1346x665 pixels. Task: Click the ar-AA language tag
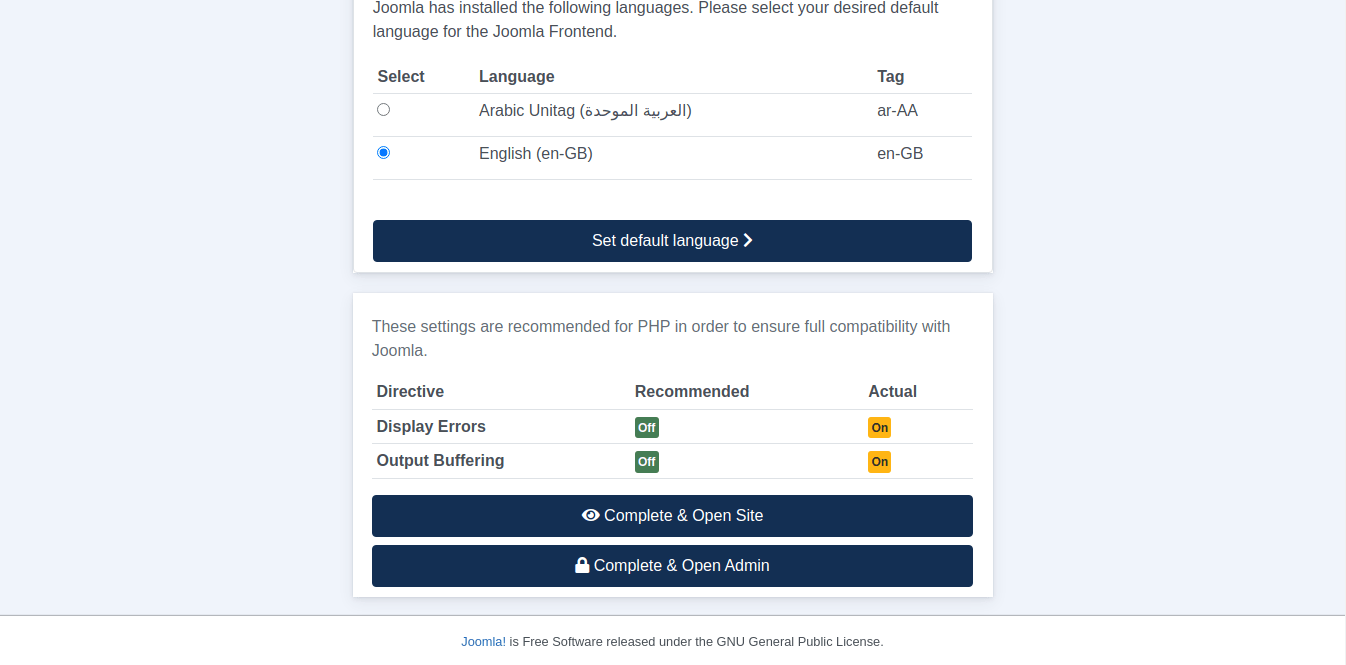tap(897, 111)
